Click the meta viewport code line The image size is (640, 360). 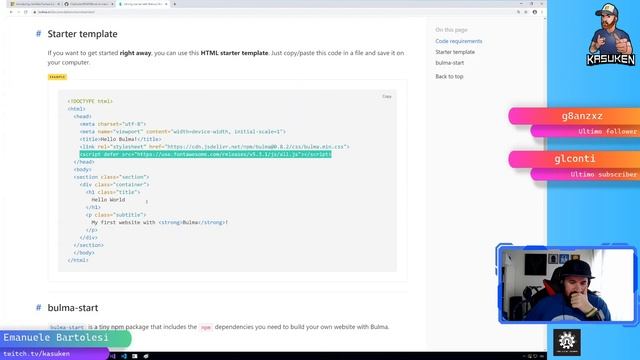click(182, 131)
